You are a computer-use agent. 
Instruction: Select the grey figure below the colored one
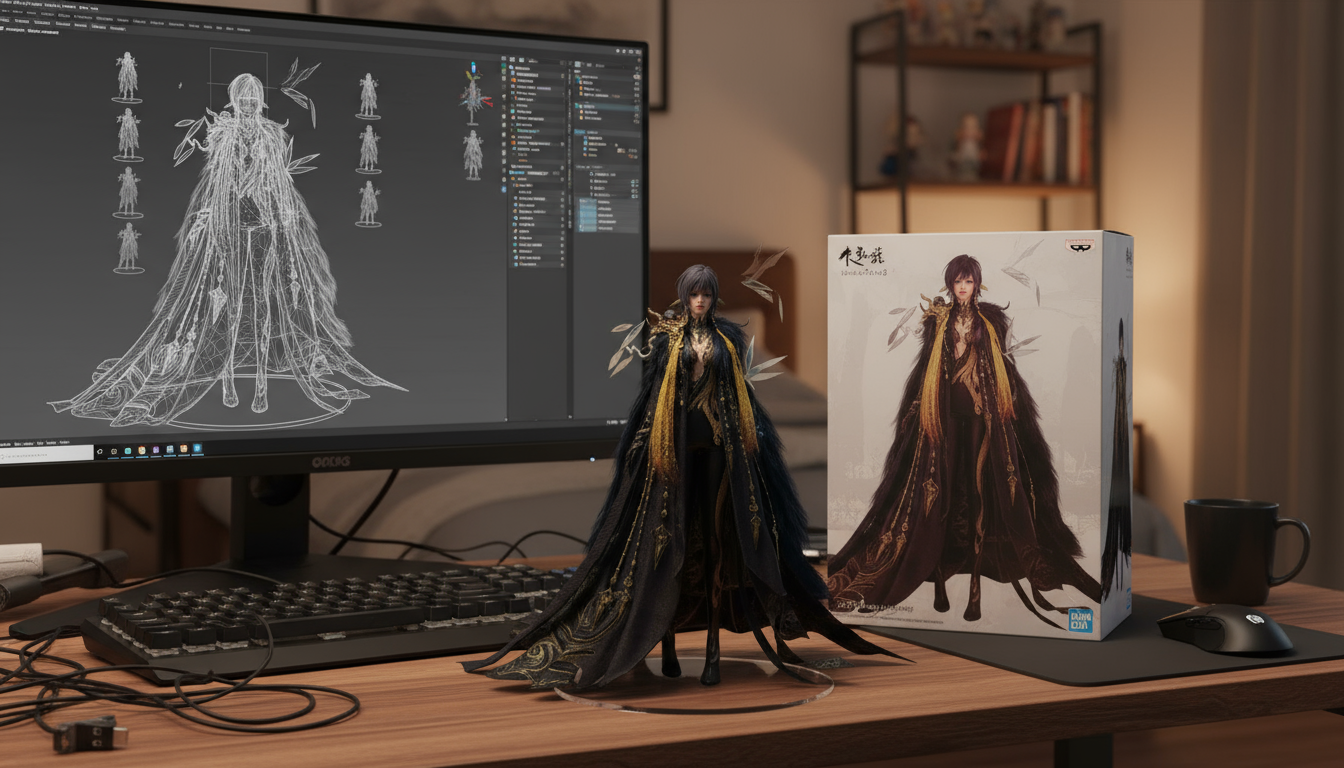[473, 155]
